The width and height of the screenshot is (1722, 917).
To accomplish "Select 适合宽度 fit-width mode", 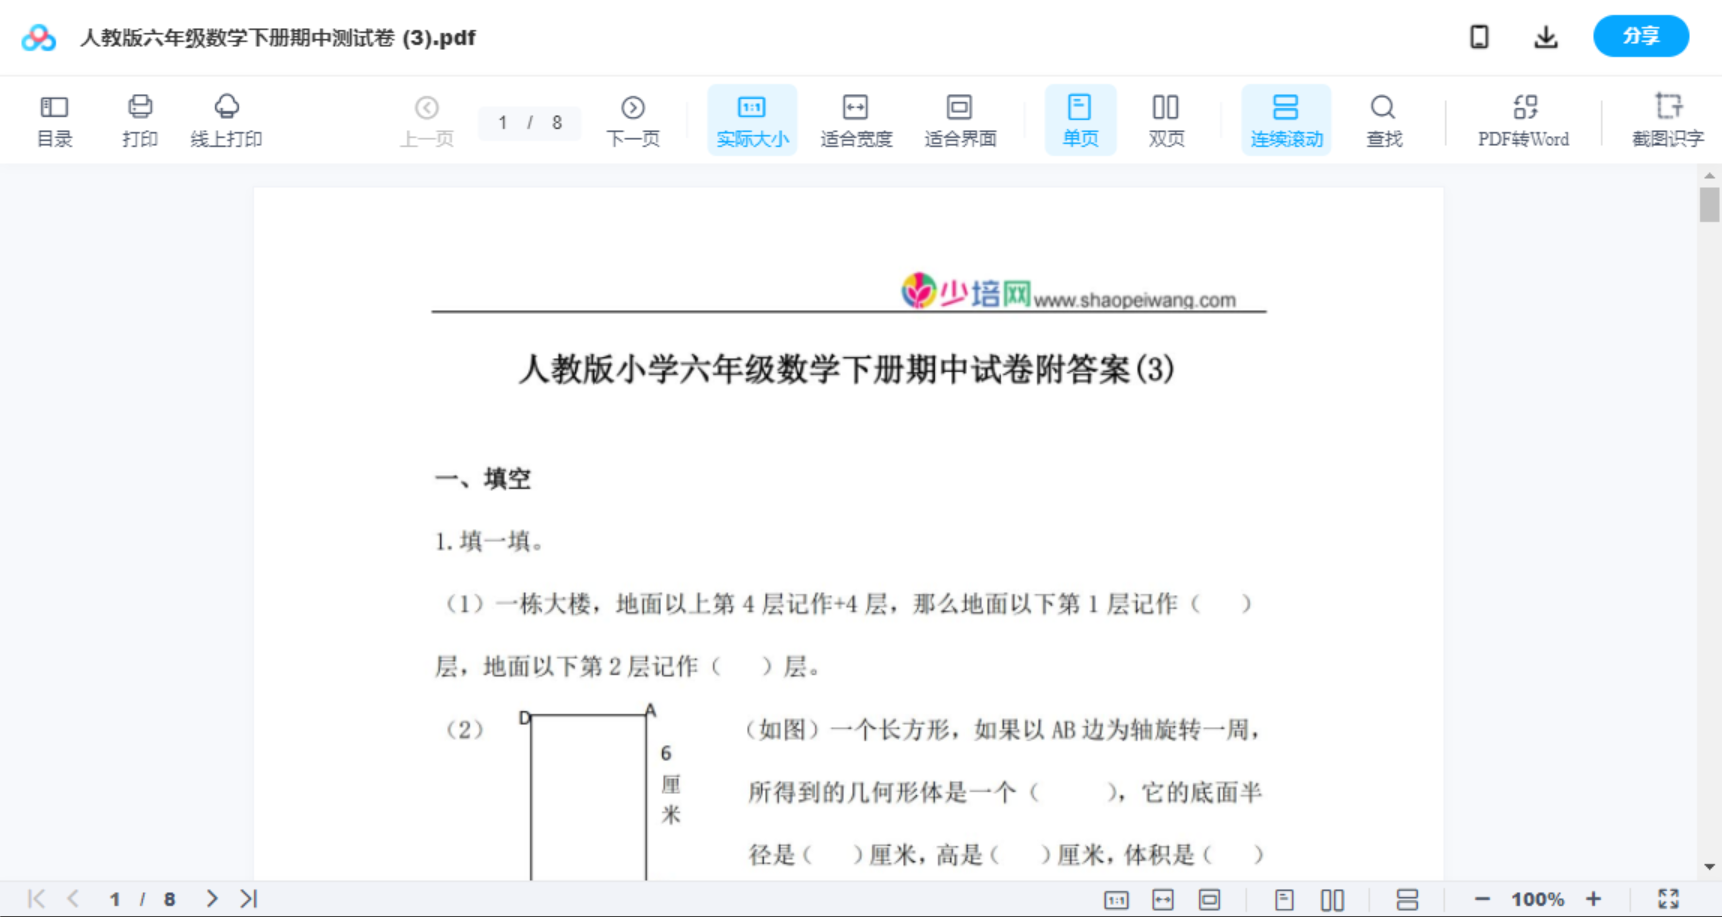I will [856, 119].
